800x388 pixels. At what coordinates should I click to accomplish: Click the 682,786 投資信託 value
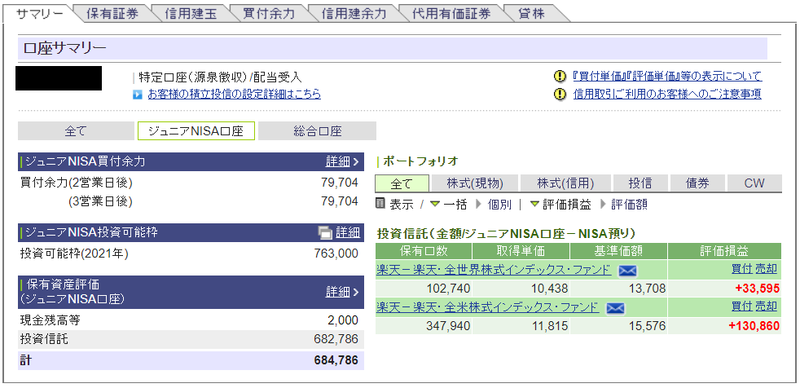coord(336,339)
